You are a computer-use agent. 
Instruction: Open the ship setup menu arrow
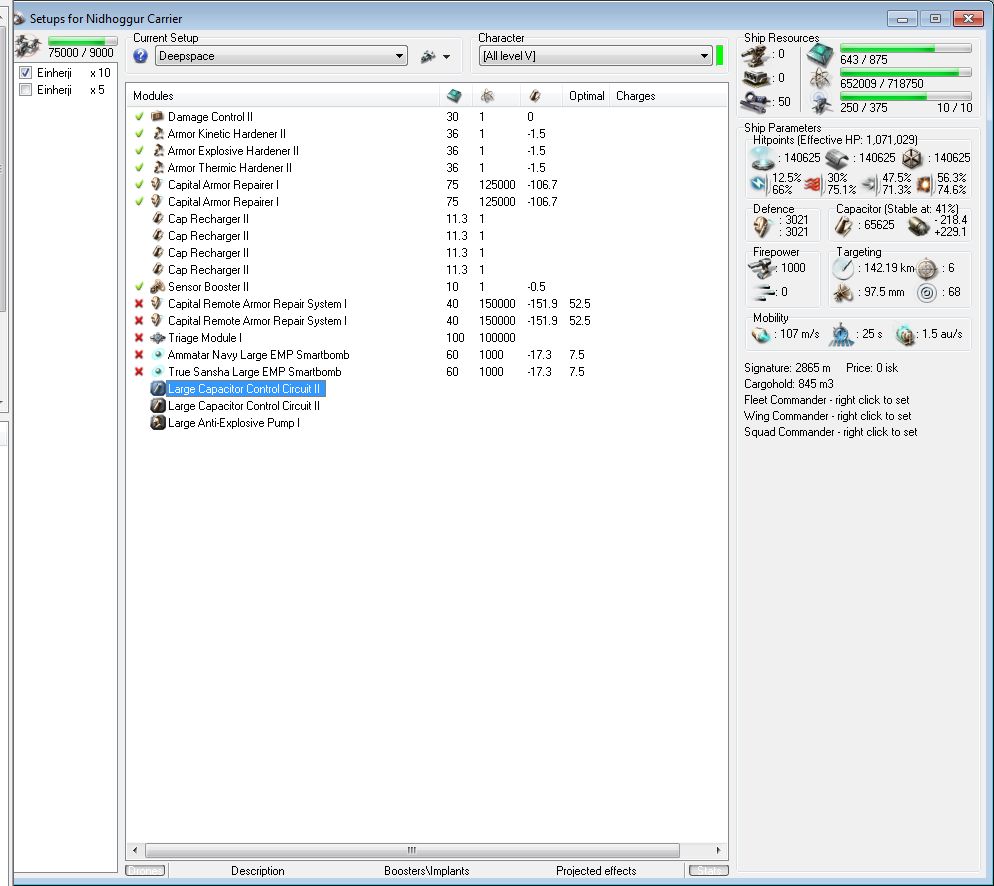(445, 57)
